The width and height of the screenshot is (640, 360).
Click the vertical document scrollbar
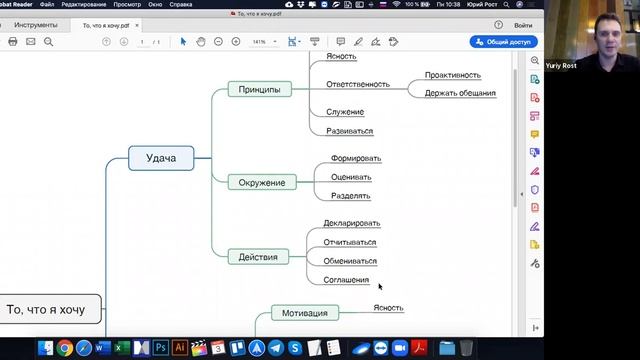pos(515,138)
